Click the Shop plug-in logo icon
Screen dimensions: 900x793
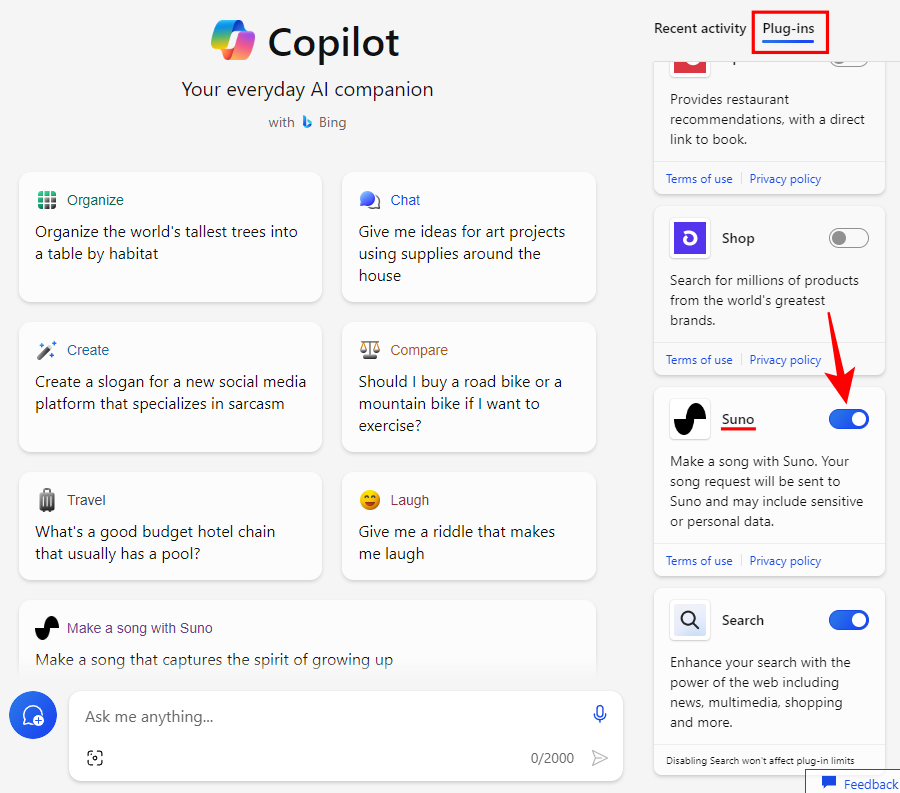(x=690, y=238)
